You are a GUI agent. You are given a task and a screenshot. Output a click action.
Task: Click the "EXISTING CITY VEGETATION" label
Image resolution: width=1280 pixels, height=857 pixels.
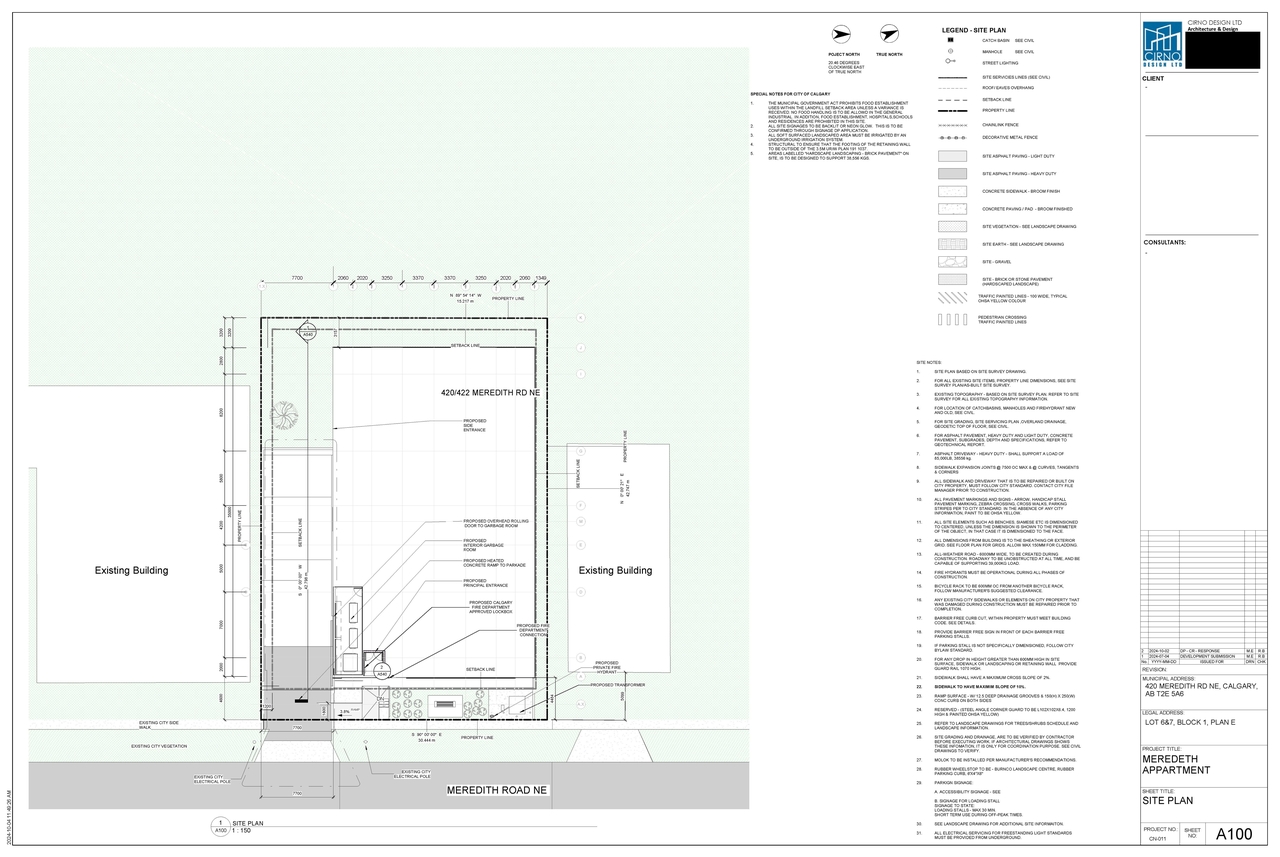159,746
